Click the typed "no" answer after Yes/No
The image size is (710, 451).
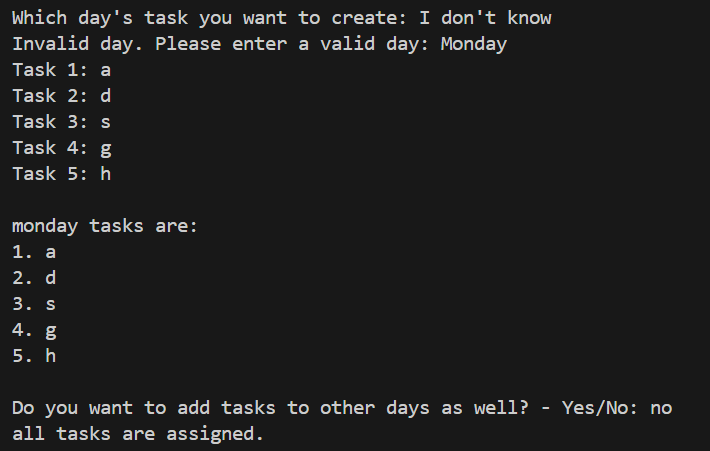(x=661, y=408)
